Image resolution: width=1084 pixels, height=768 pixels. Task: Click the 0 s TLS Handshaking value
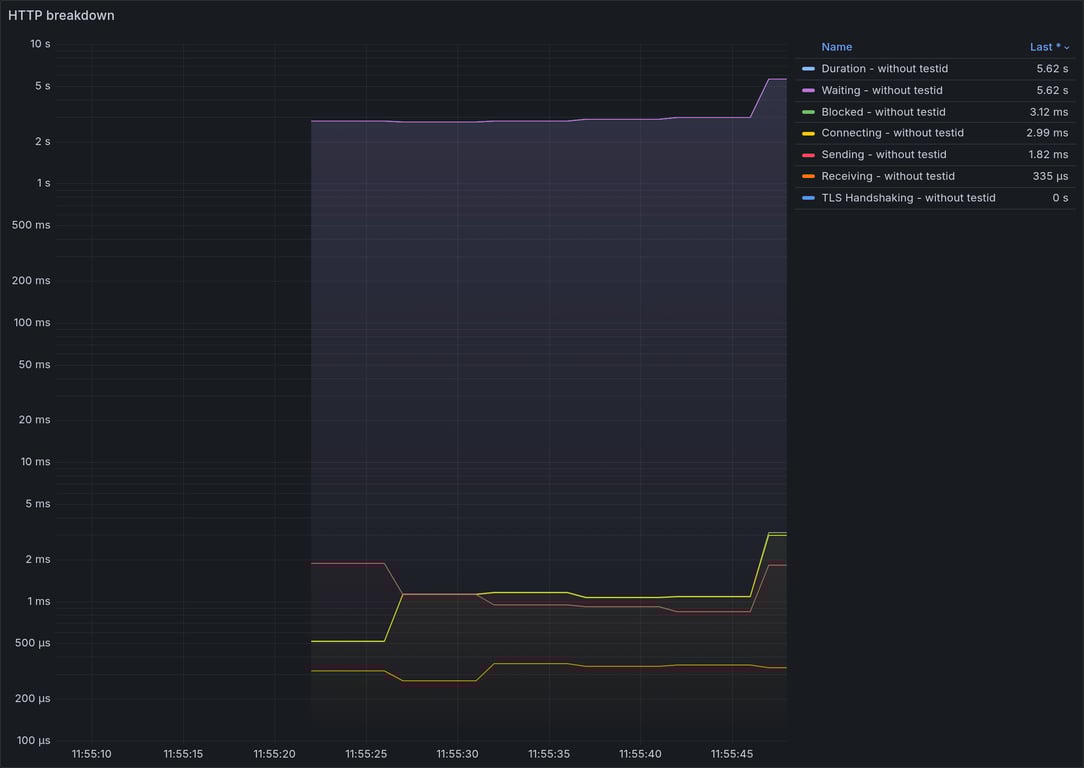(x=1060, y=198)
